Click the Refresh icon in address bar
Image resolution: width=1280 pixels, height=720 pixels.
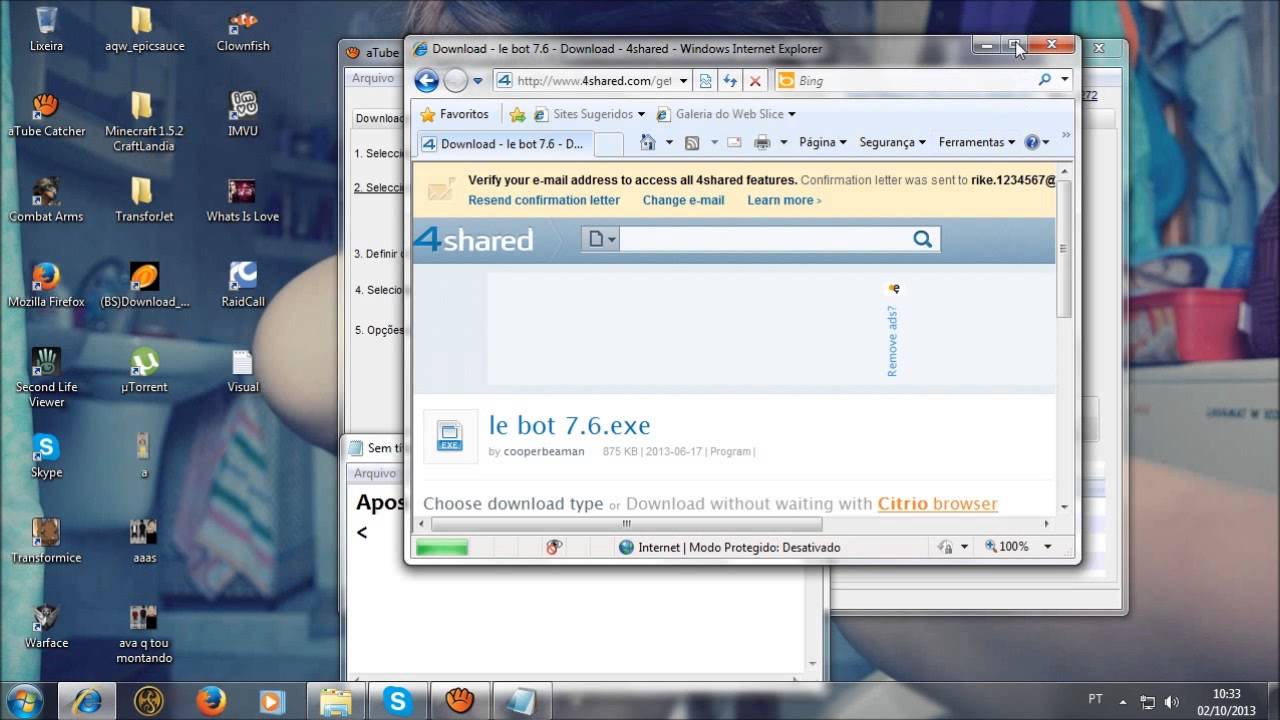click(730, 81)
